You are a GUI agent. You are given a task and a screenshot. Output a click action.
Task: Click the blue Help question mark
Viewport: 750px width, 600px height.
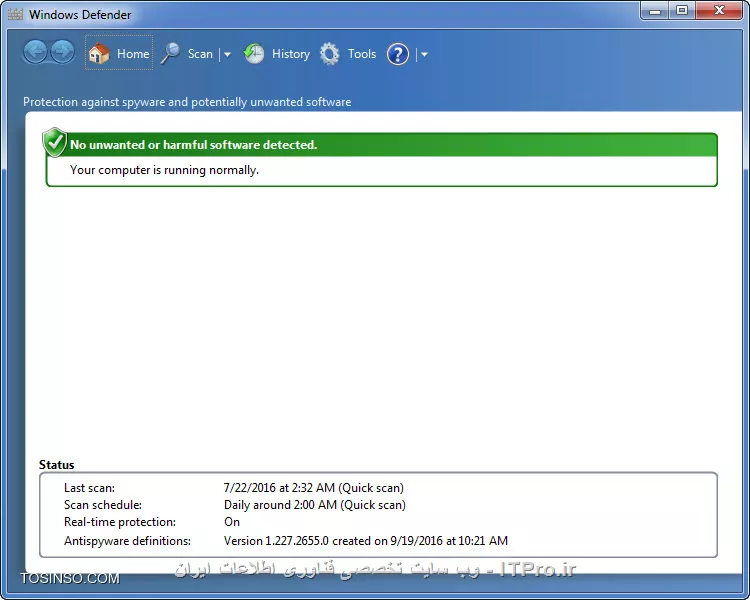(398, 54)
